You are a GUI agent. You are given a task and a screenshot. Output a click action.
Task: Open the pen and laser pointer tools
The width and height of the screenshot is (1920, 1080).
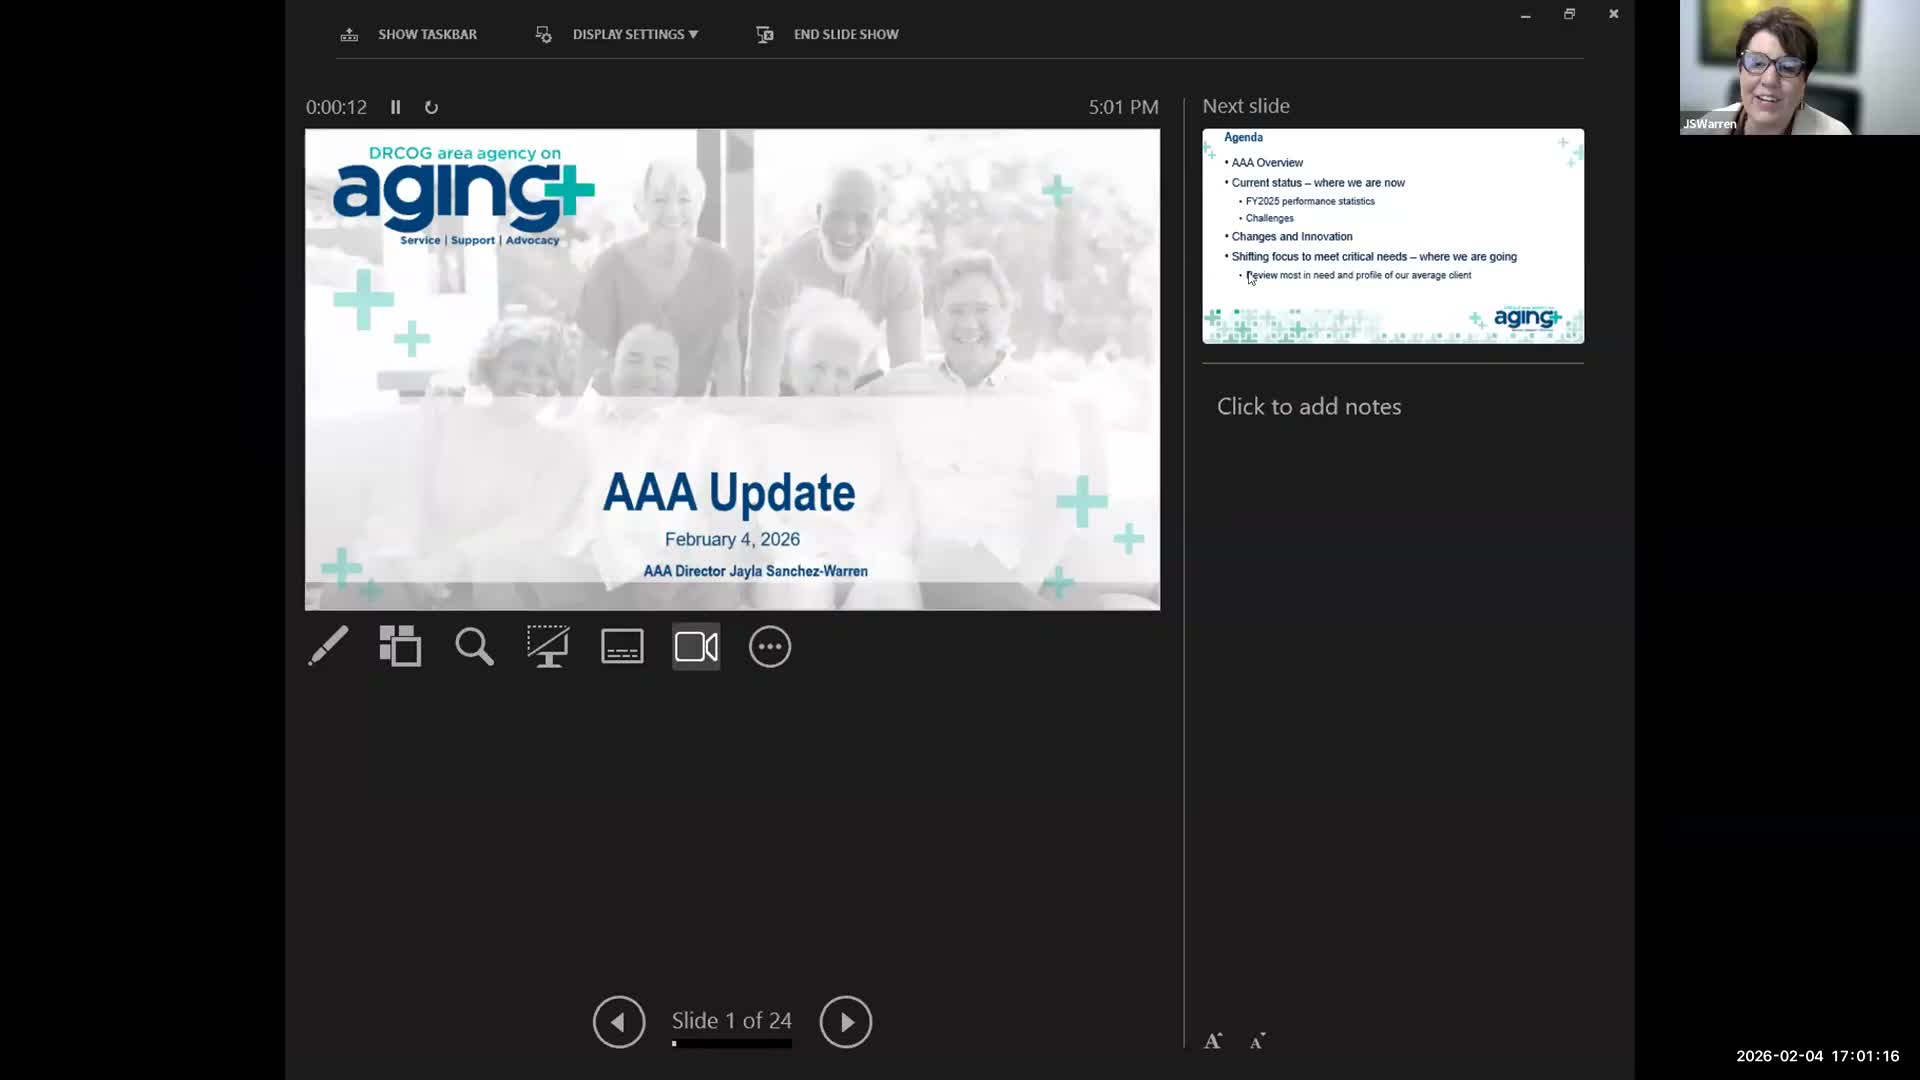pos(328,646)
